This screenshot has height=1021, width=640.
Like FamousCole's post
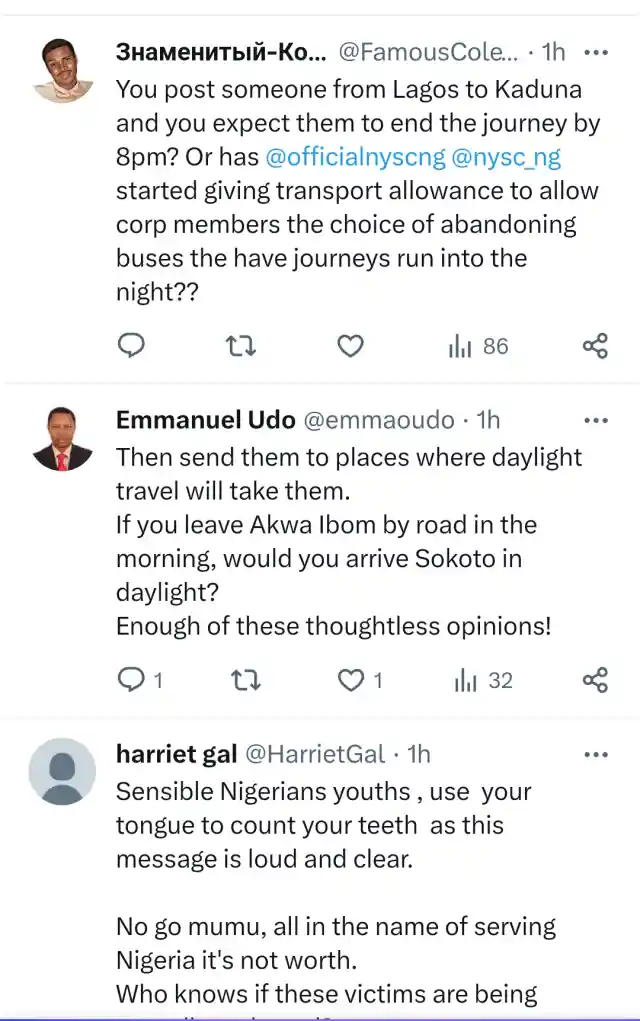[x=350, y=345]
